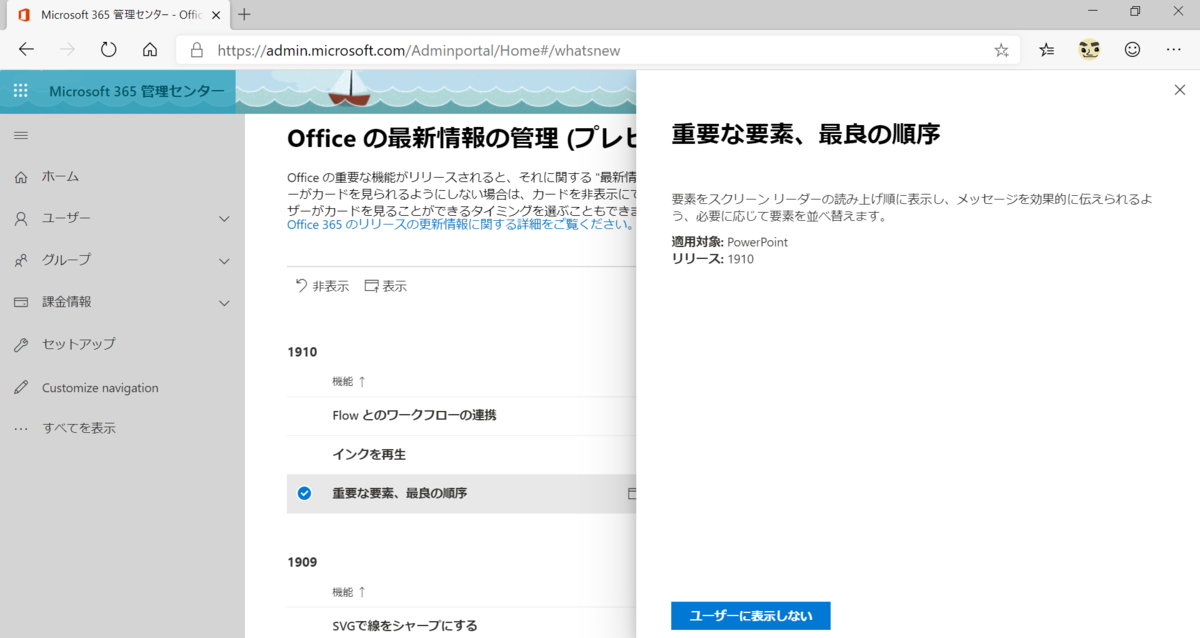Screen dimensions: 1200x638
Task: Select the Flow とのワークフローの連携 row
Action: point(461,415)
